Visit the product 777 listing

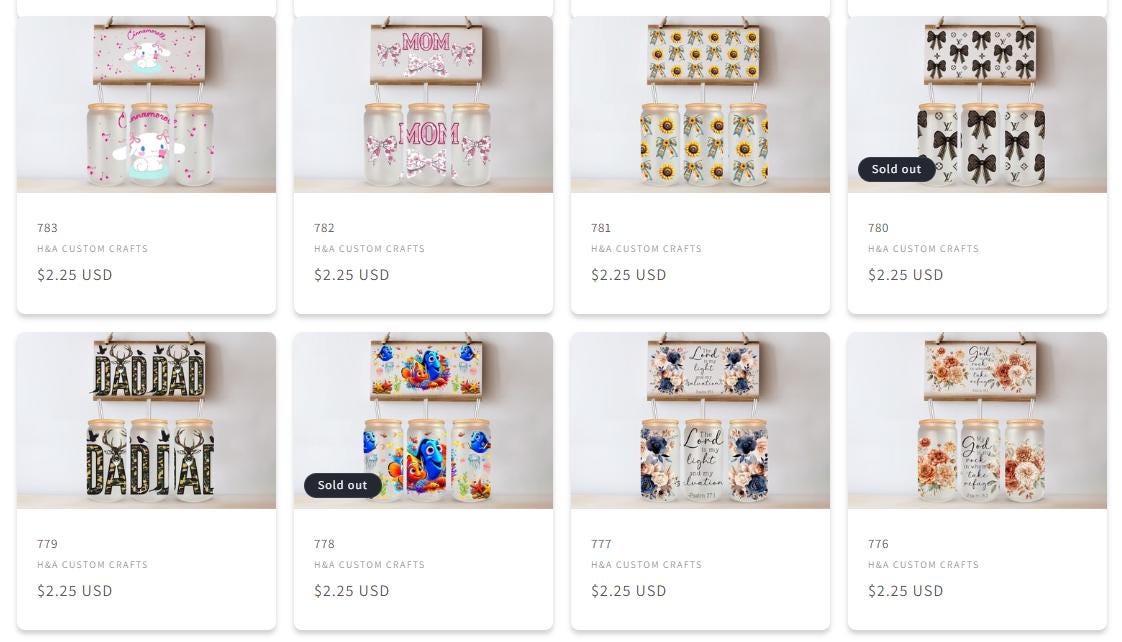(601, 544)
